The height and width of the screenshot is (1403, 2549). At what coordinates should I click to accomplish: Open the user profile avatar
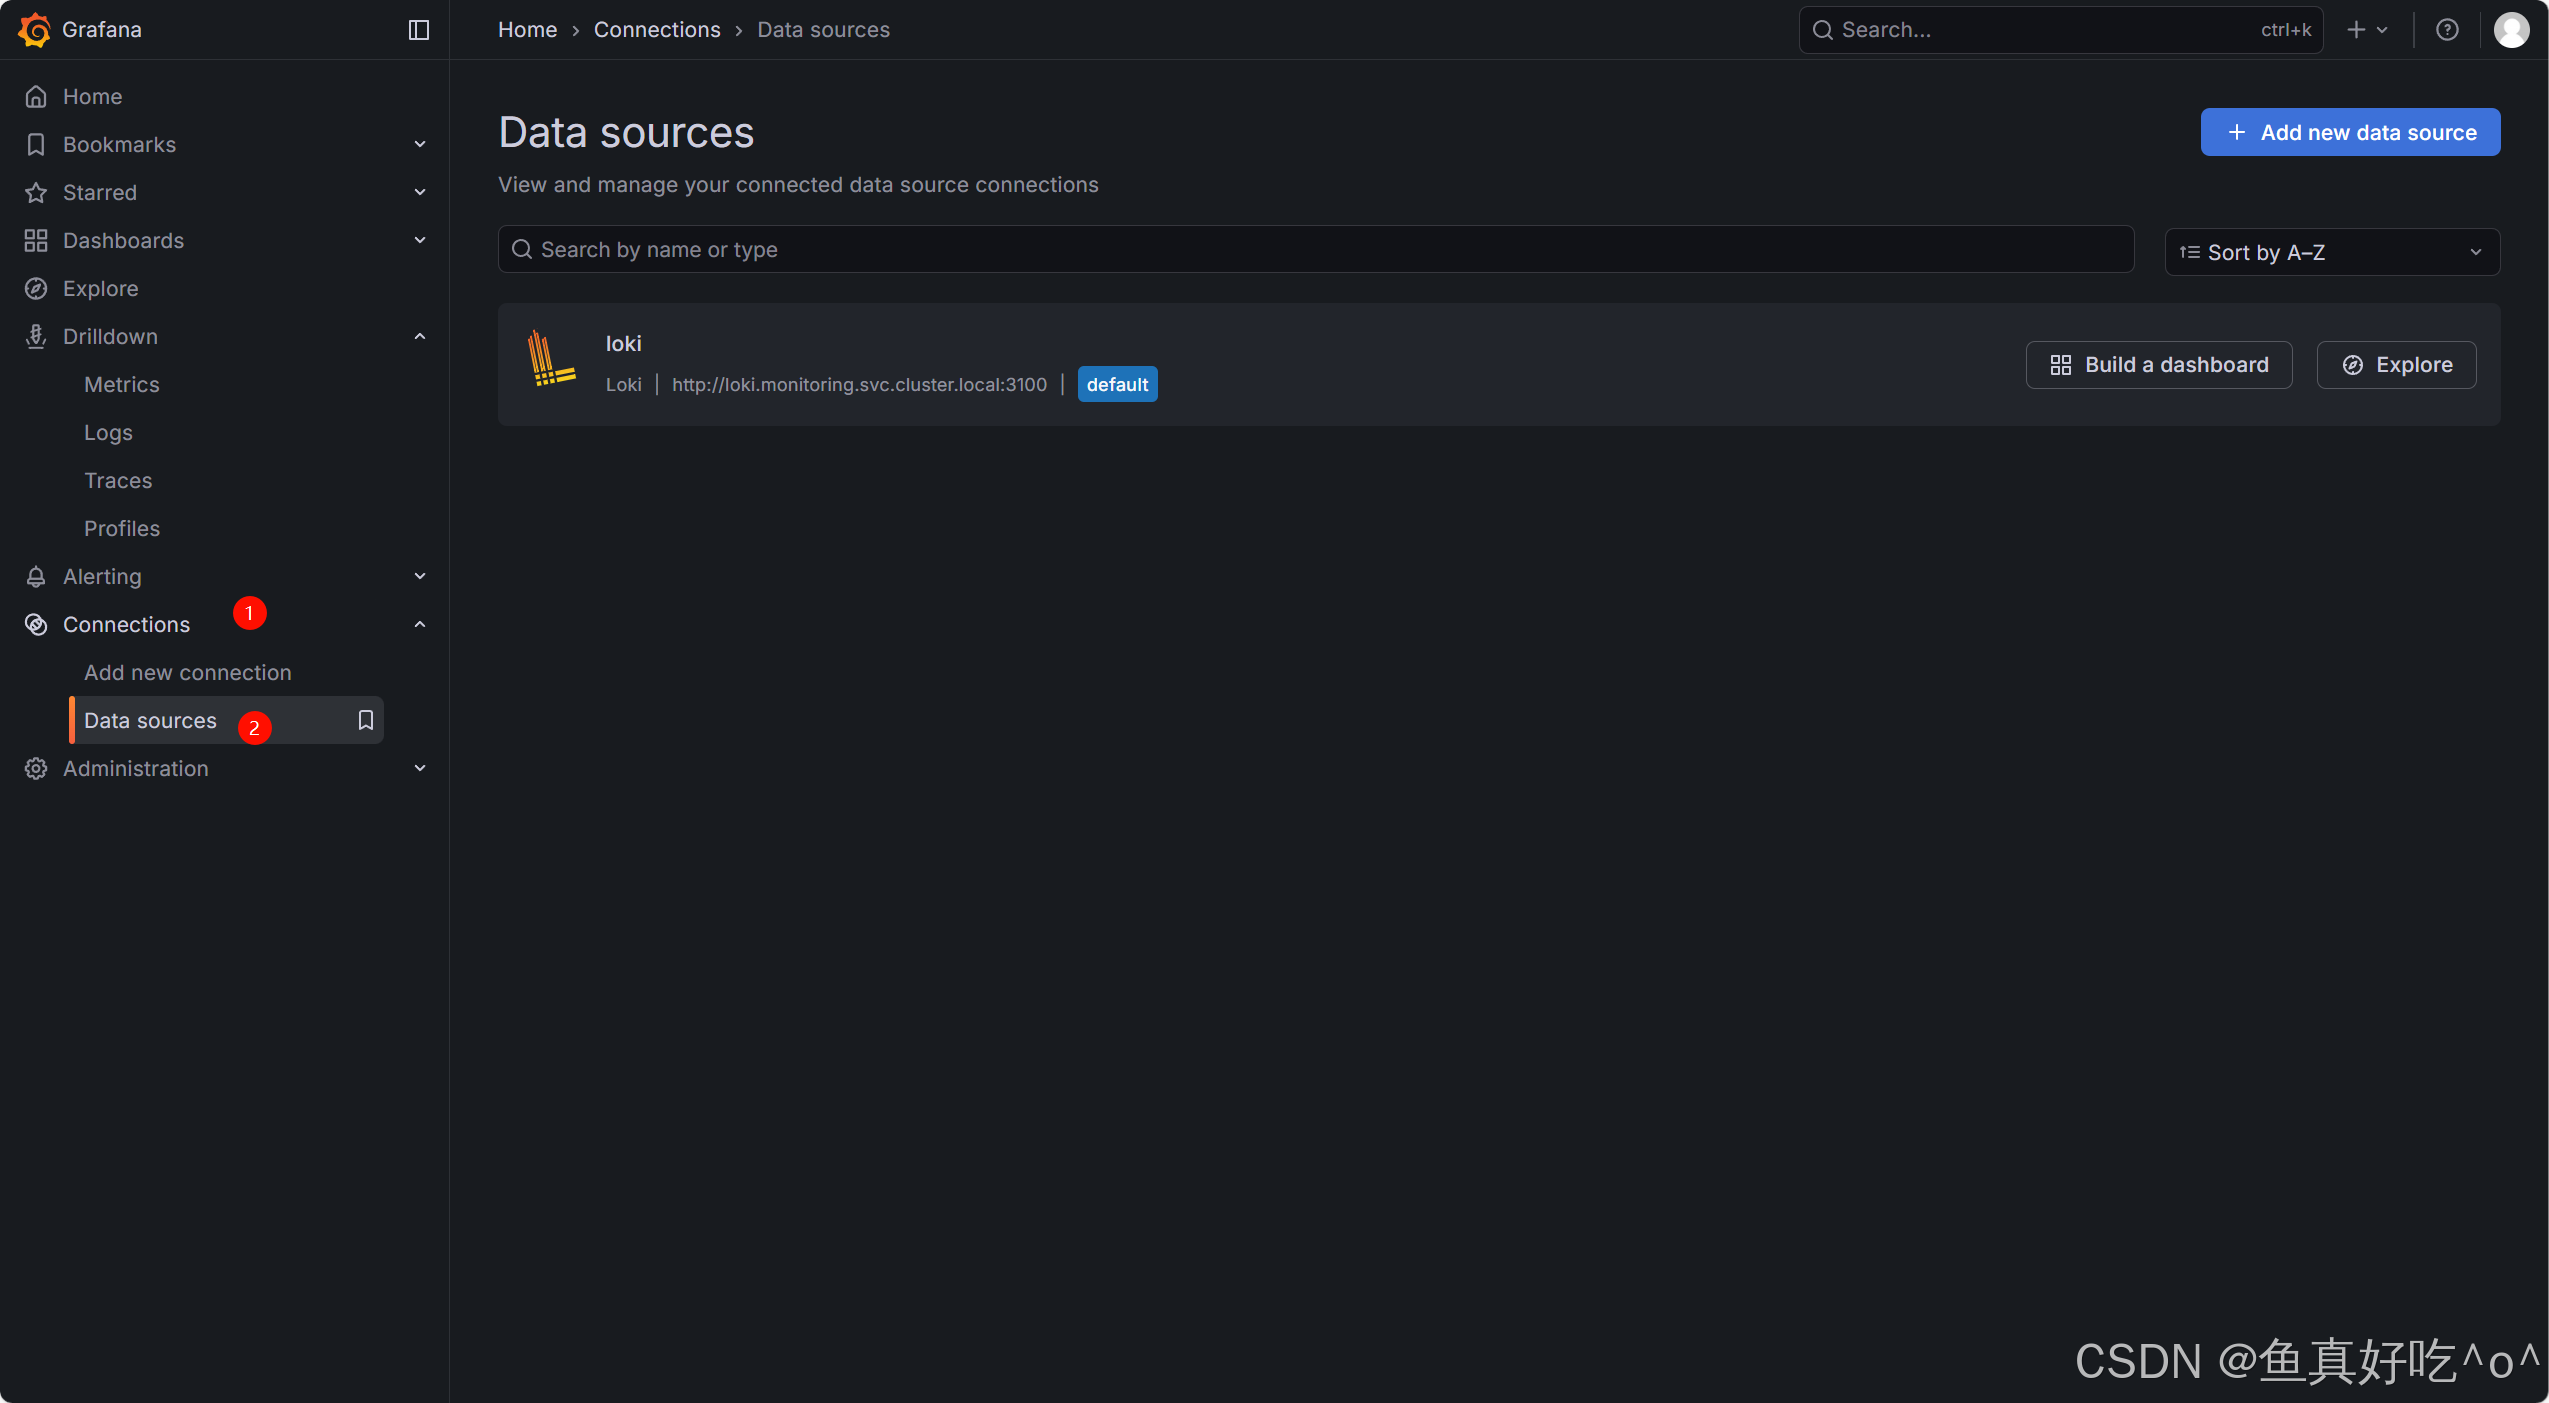point(2511,30)
